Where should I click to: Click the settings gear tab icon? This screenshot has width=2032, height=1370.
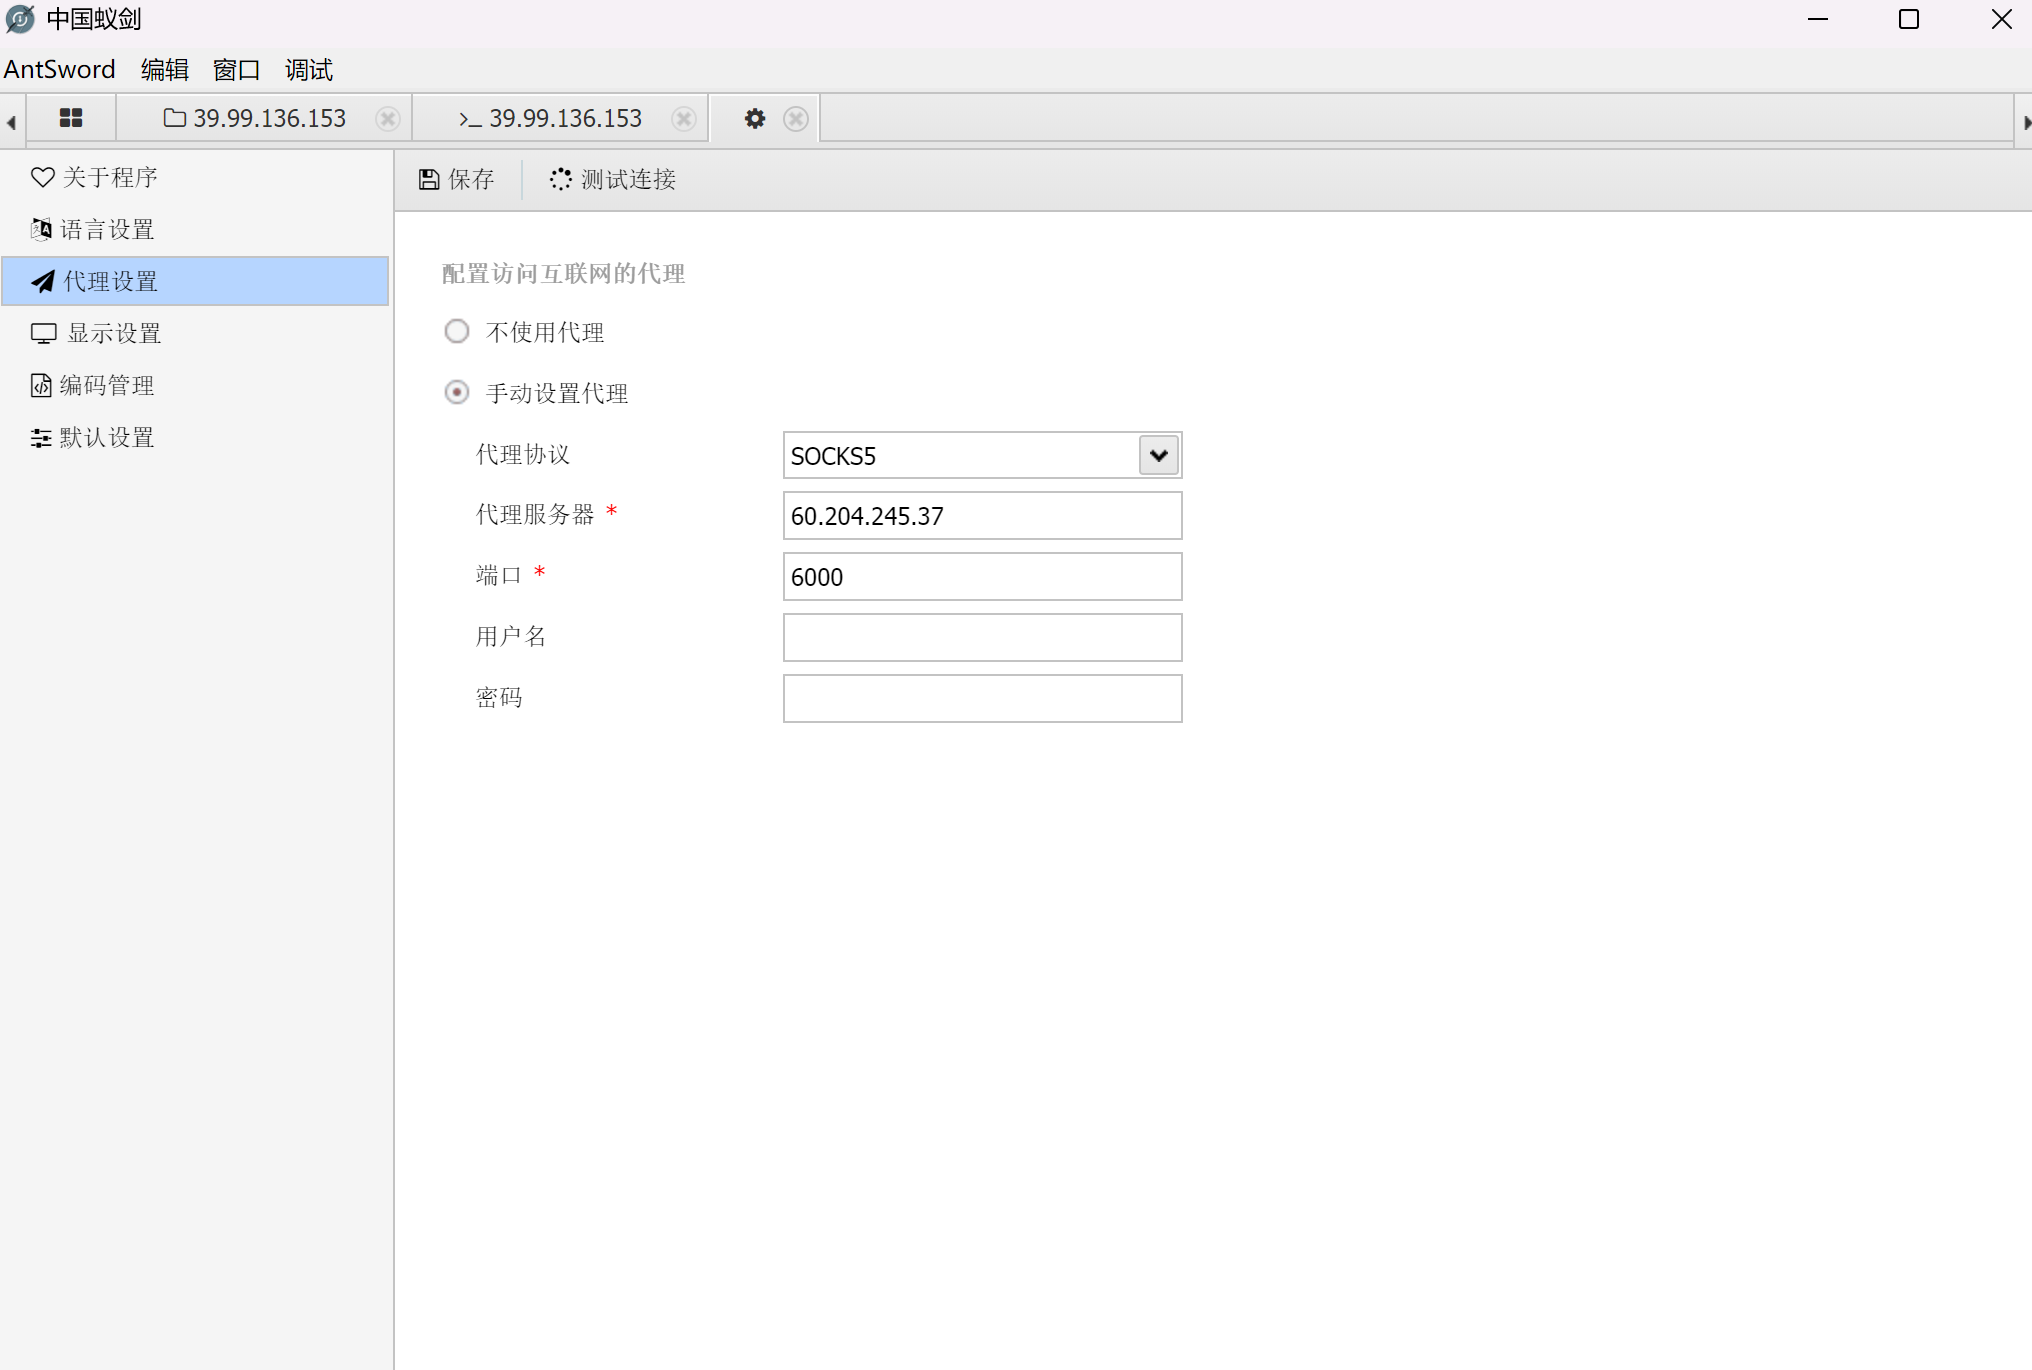pos(755,119)
